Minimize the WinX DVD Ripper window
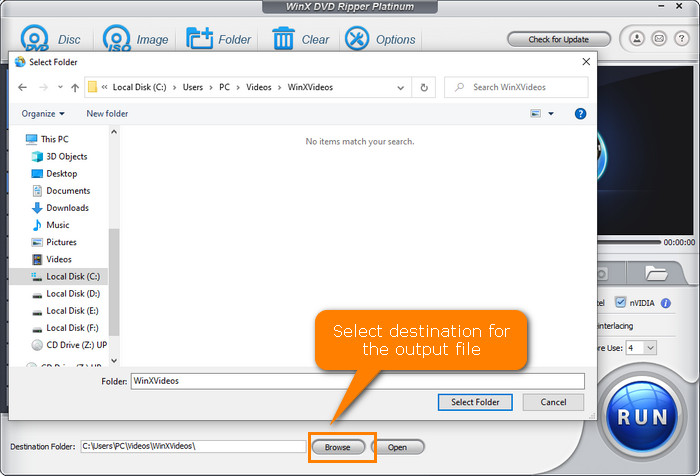The image size is (700, 476). pyautogui.click(x=661, y=6)
